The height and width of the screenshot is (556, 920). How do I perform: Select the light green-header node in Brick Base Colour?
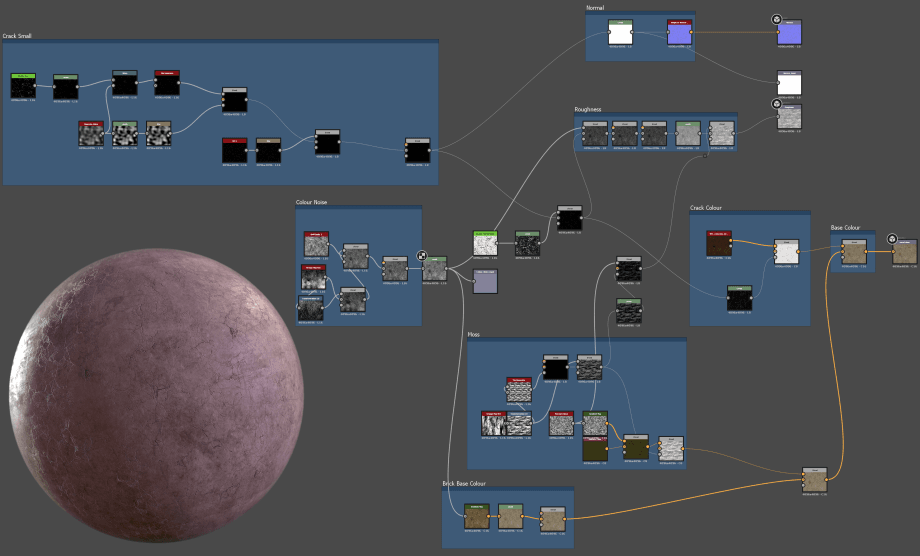click(x=510, y=516)
